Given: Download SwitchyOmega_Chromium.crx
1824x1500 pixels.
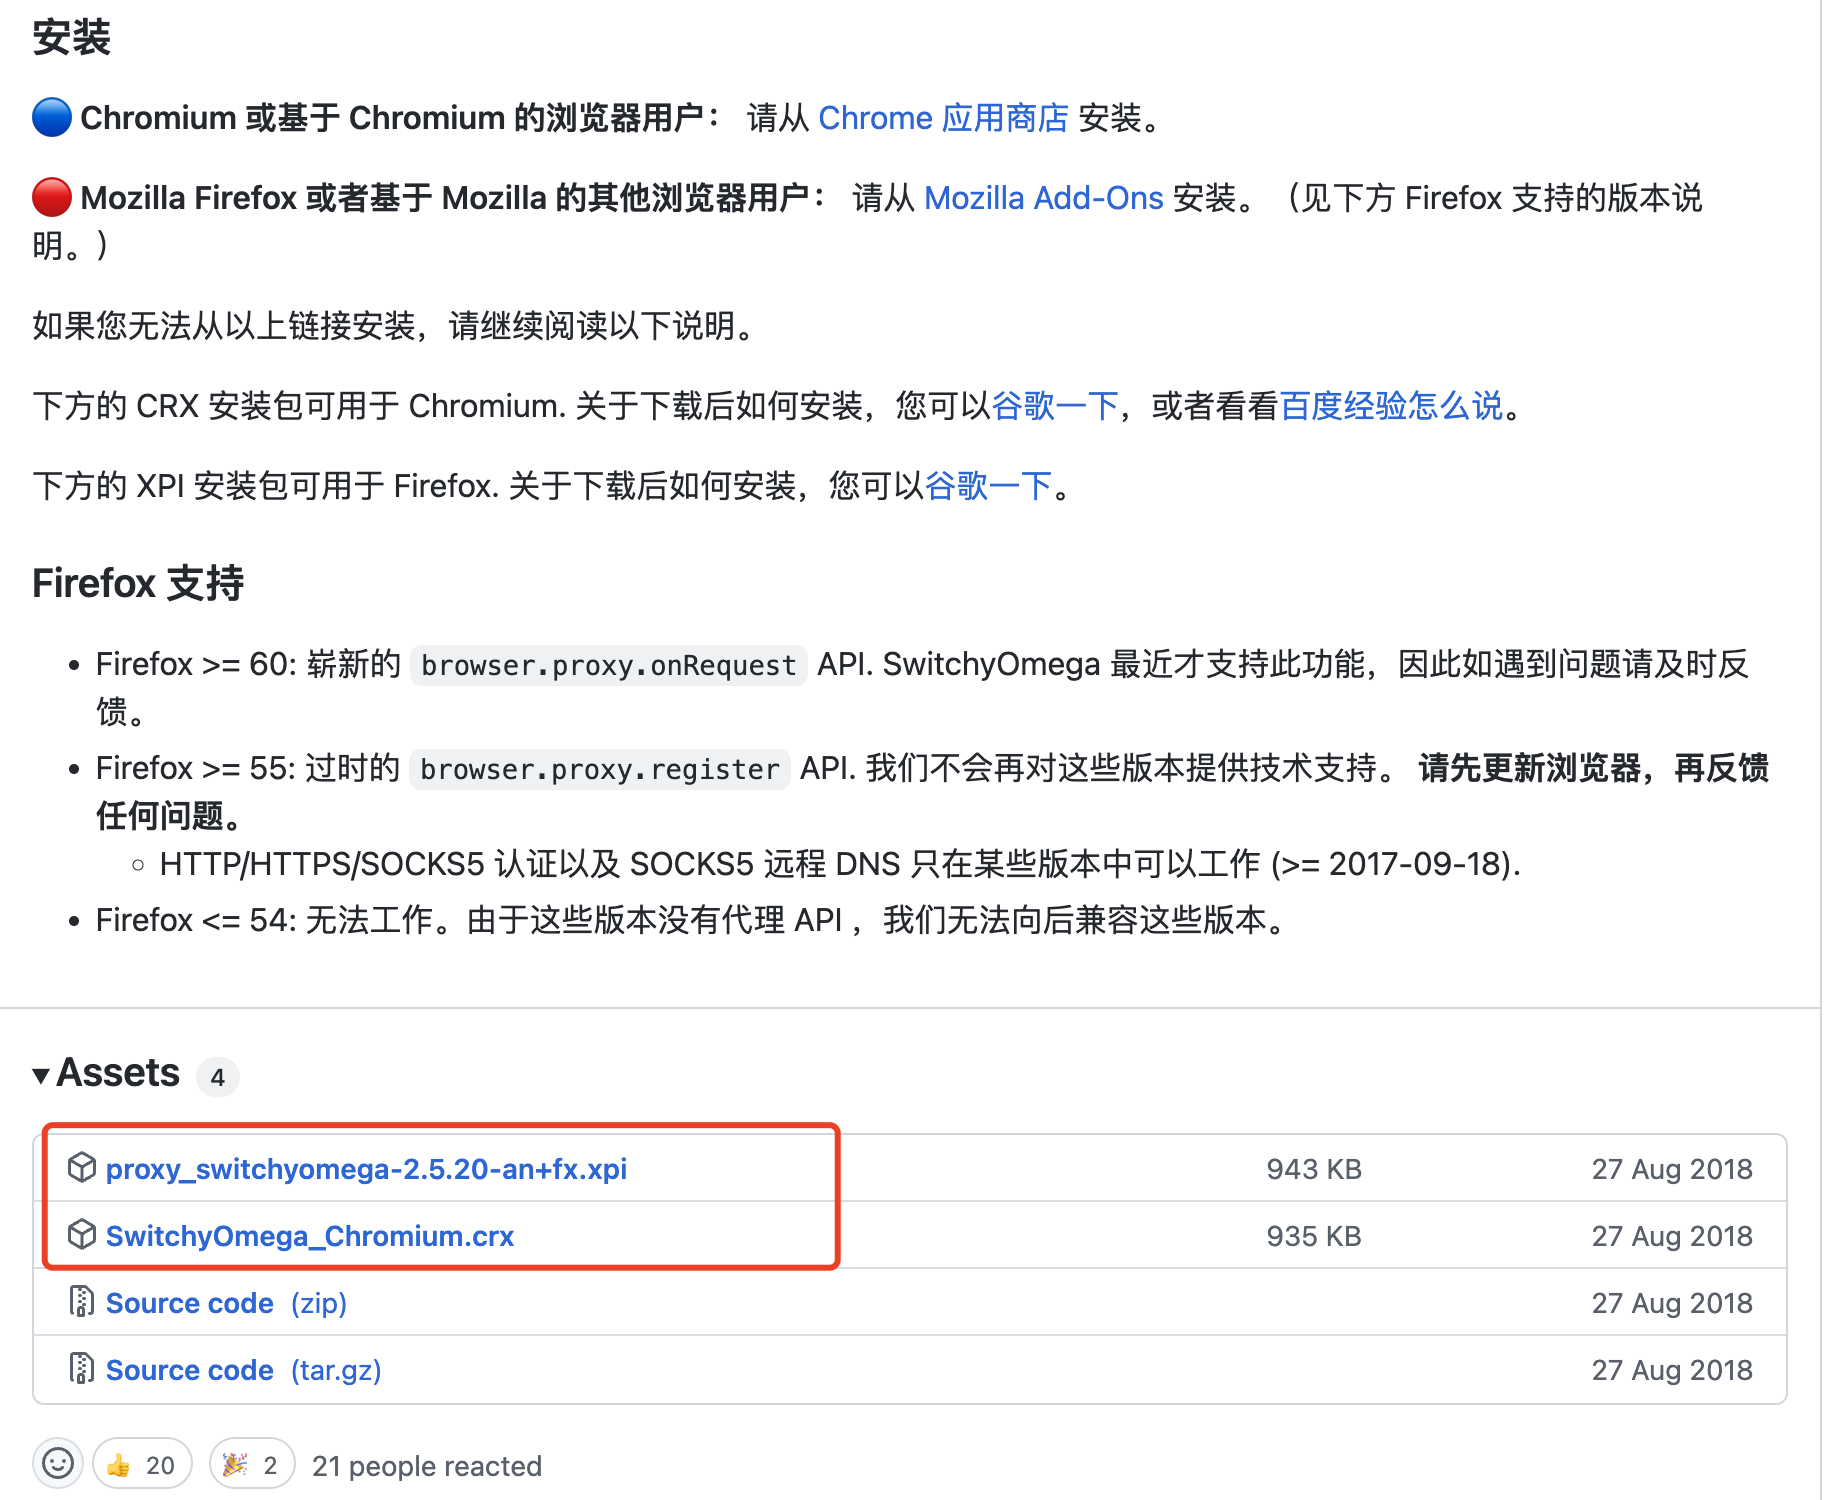Looking at the screenshot, I should pyautogui.click(x=310, y=1236).
